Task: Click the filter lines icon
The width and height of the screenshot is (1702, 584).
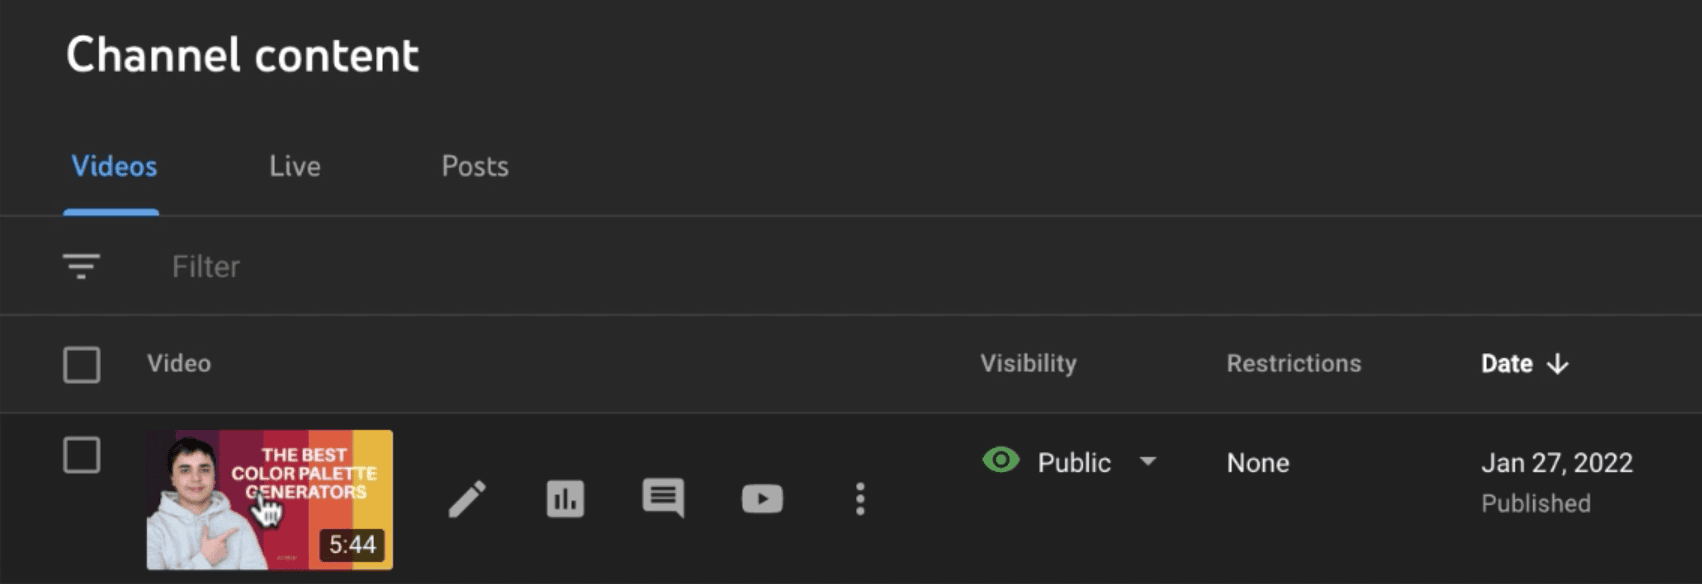Action: 81,266
